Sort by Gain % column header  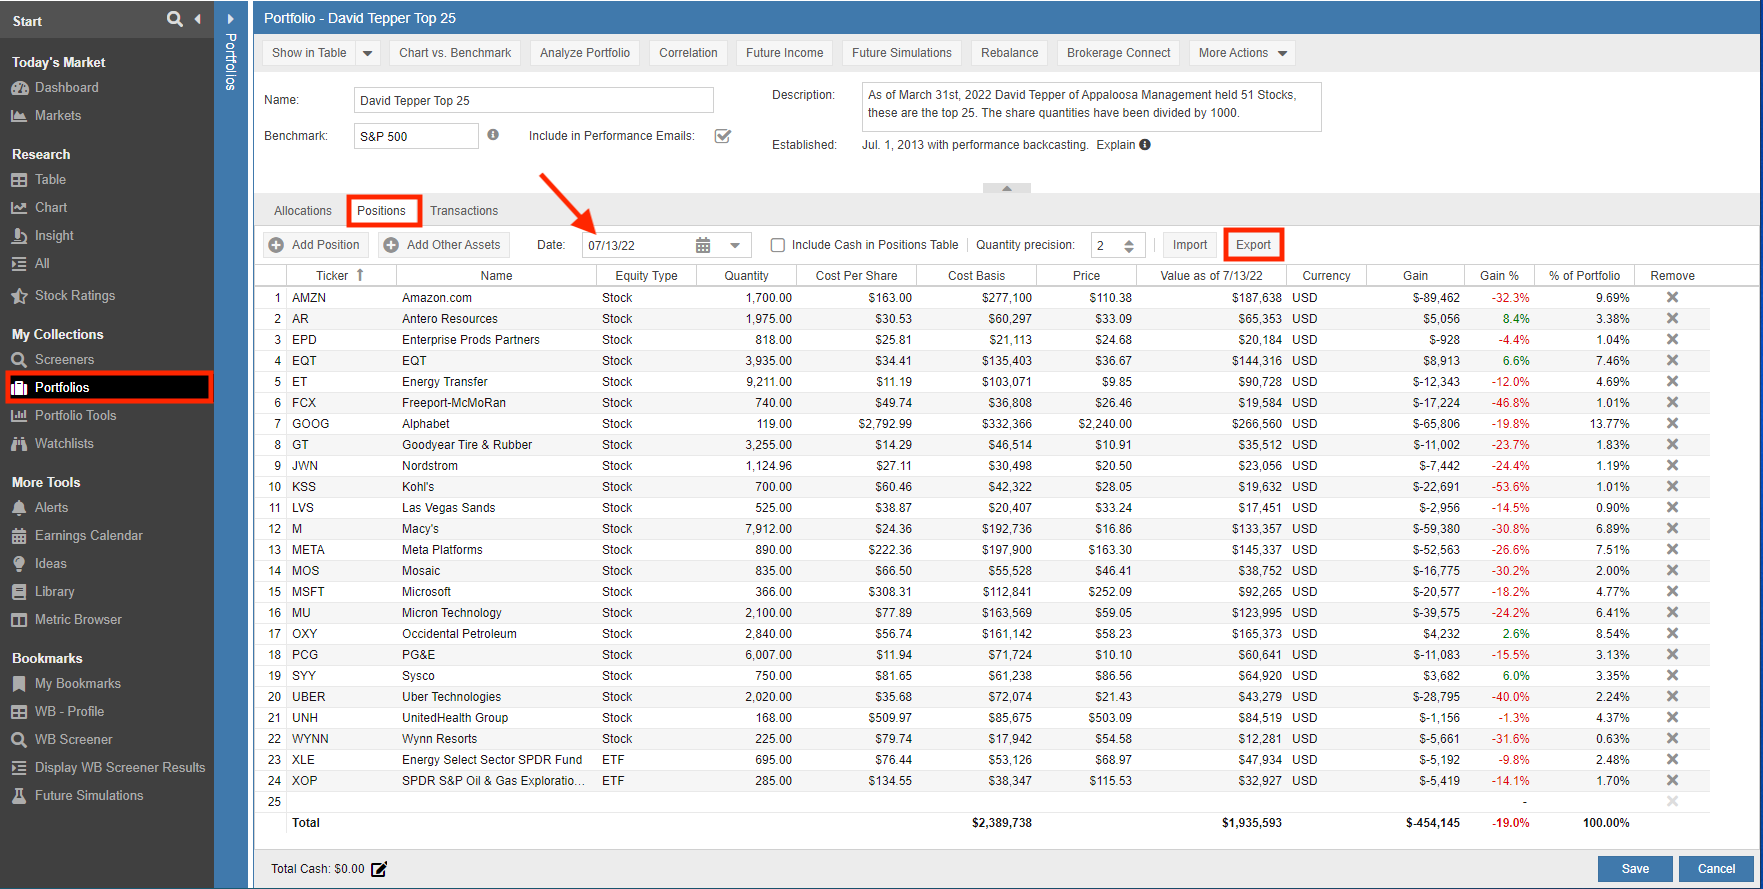point(1500,275)
